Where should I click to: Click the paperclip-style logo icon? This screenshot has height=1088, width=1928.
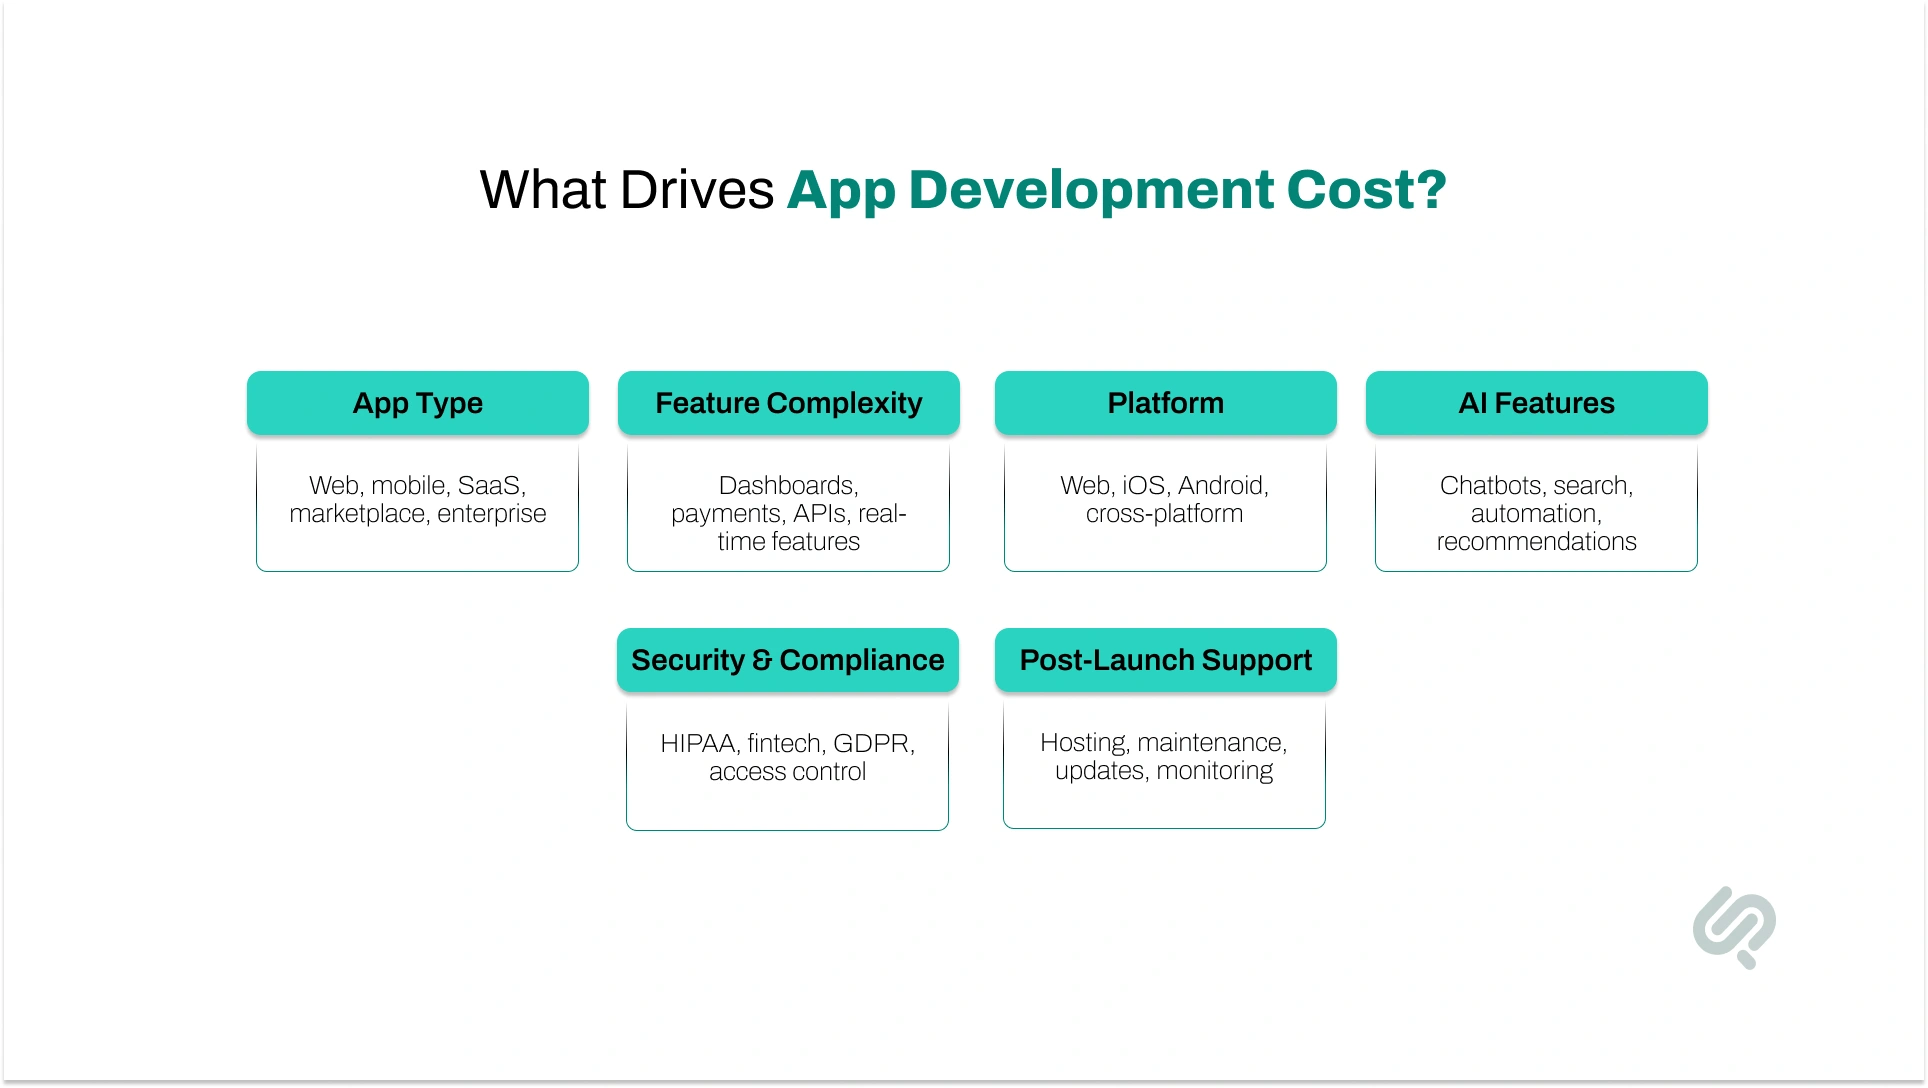pyautogui.click(x=1734, y=927)
